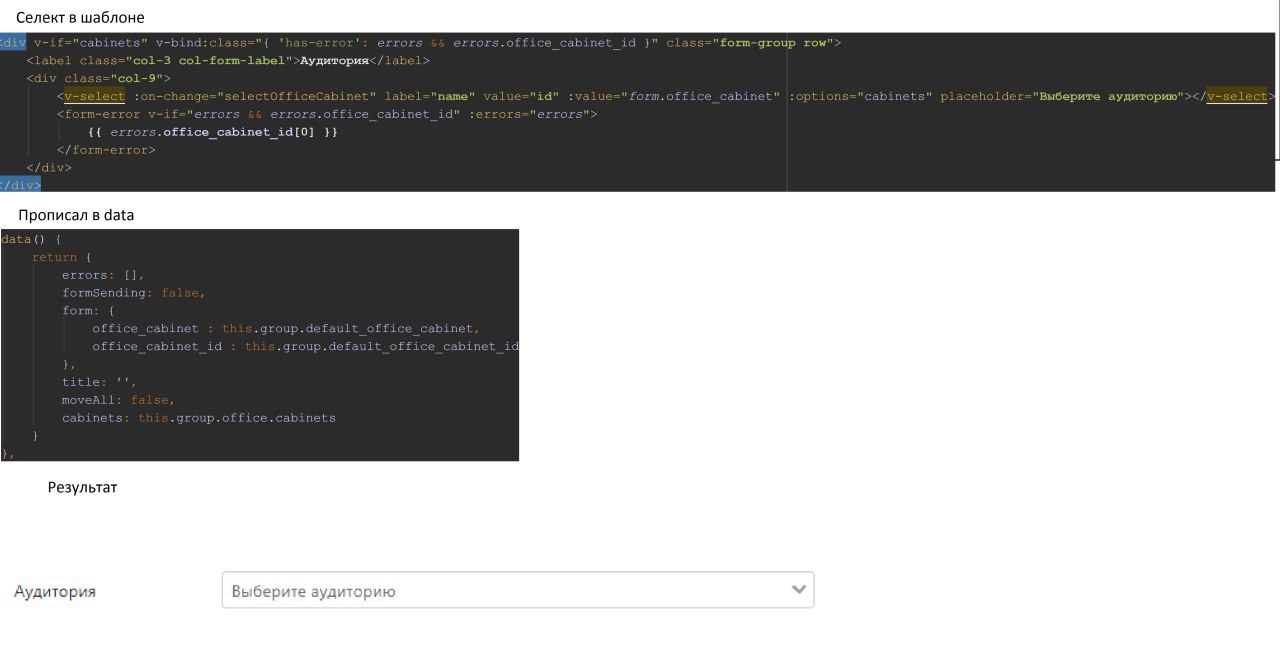Click the 'errors.office_cabinet_id[0]' interpolation line
The image size is (1280, 662).
(213, 132)
